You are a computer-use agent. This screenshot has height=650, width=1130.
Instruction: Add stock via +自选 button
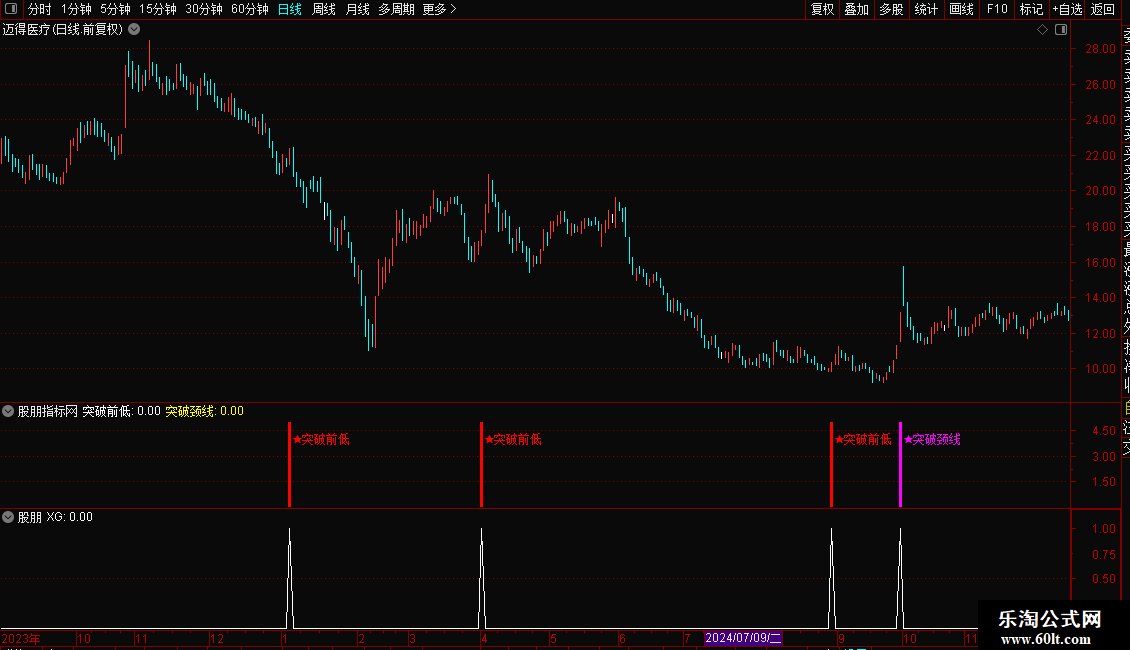(x=1067, y=9)
